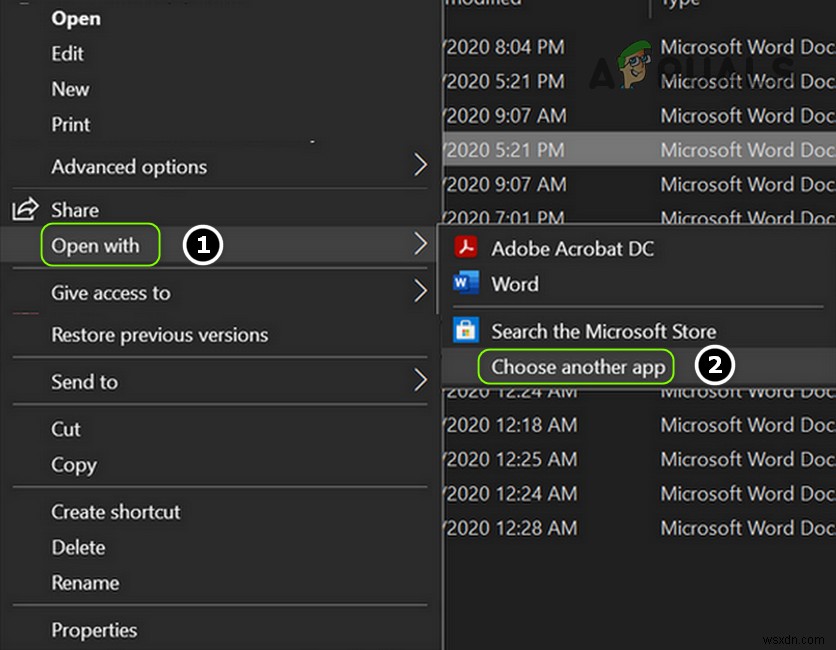836x650 pixels.
Task: Click the Microsoft Store bag icon
Action: [x=466, y=330]
